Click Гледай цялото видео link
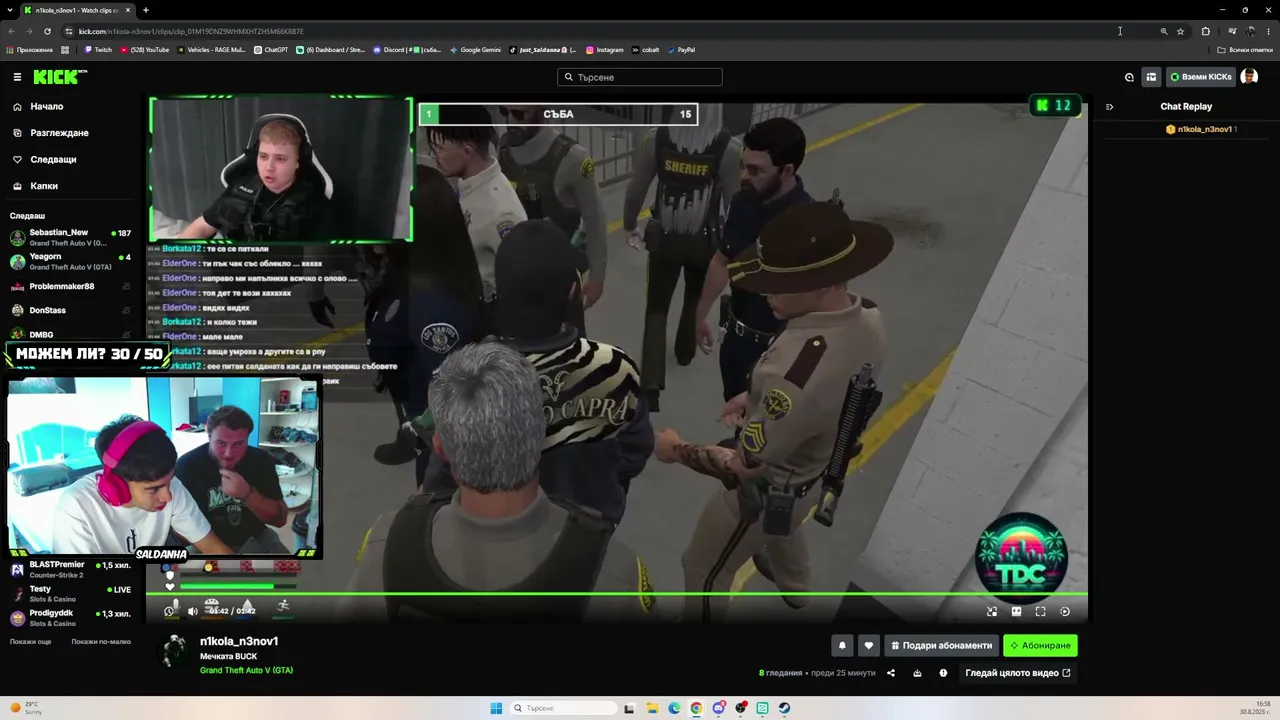 point(1017,673)
